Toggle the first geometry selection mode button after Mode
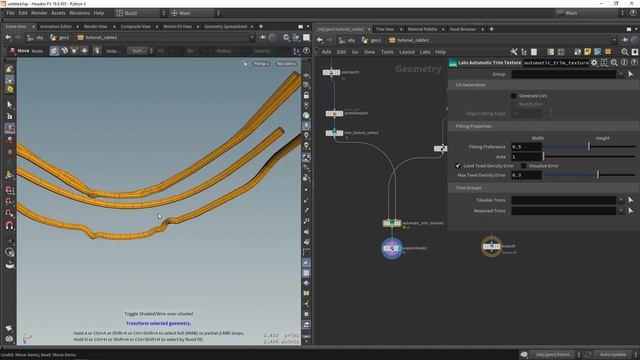The height and width of the screenshot is (360, 640). click(x=54, y=51)
